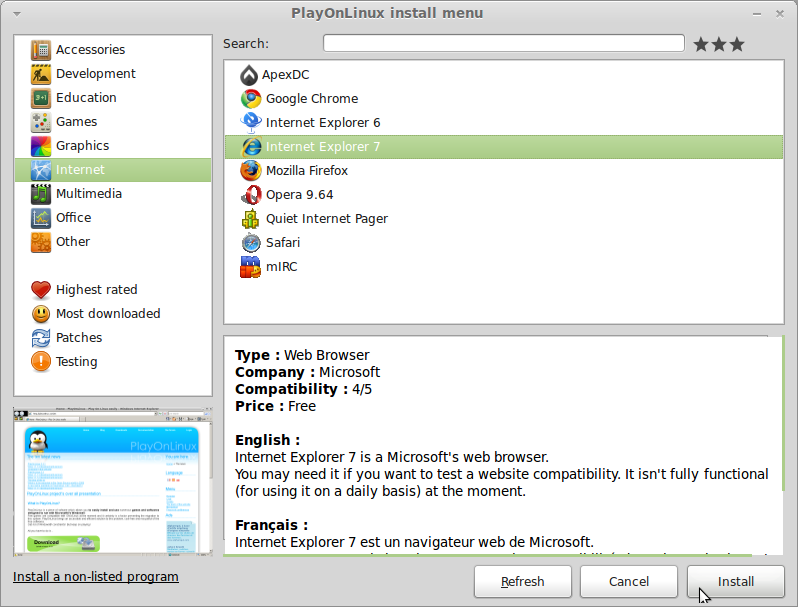798x607 pixels.
Task: Choose the Multimedia category label
Action: coord(89,194)
